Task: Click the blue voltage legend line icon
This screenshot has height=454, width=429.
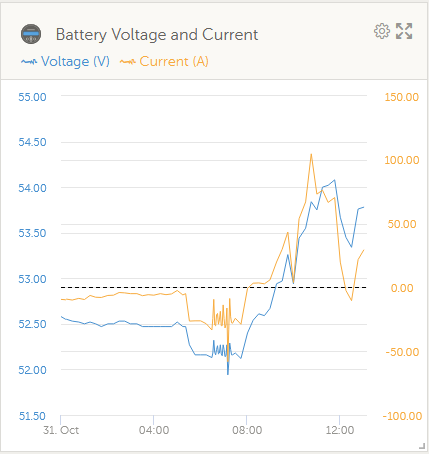Action: click(29, 62)
